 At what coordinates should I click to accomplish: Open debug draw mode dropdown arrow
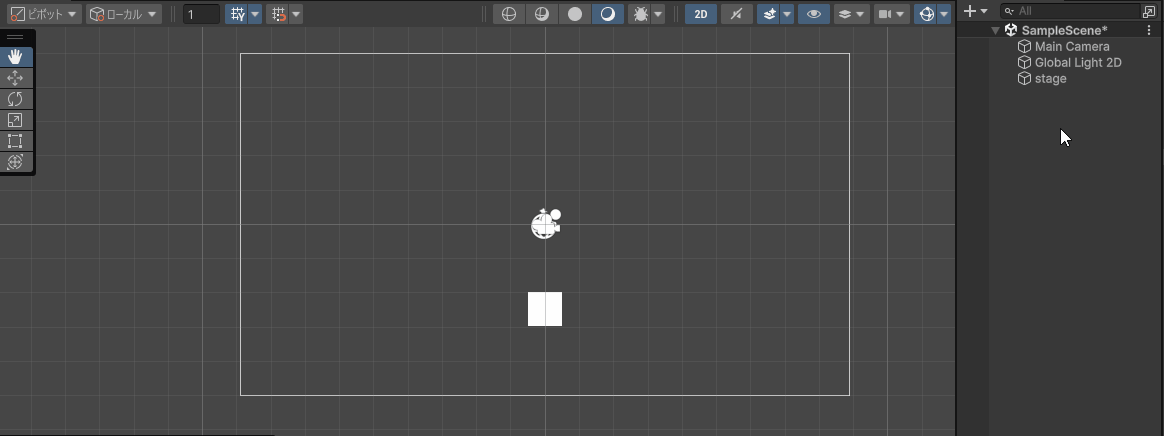(658, 13)
